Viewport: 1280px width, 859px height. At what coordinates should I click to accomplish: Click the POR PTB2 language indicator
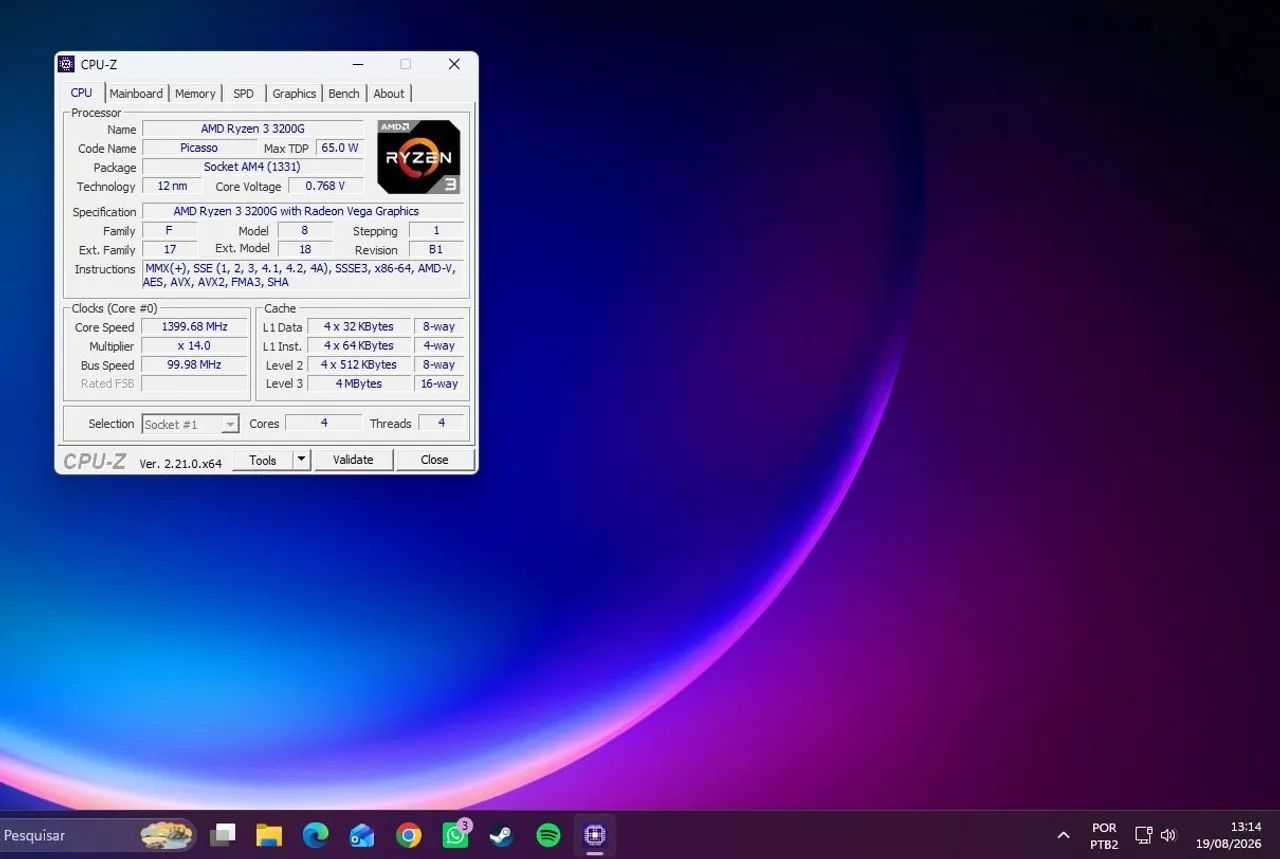[x=1104, y=836]
